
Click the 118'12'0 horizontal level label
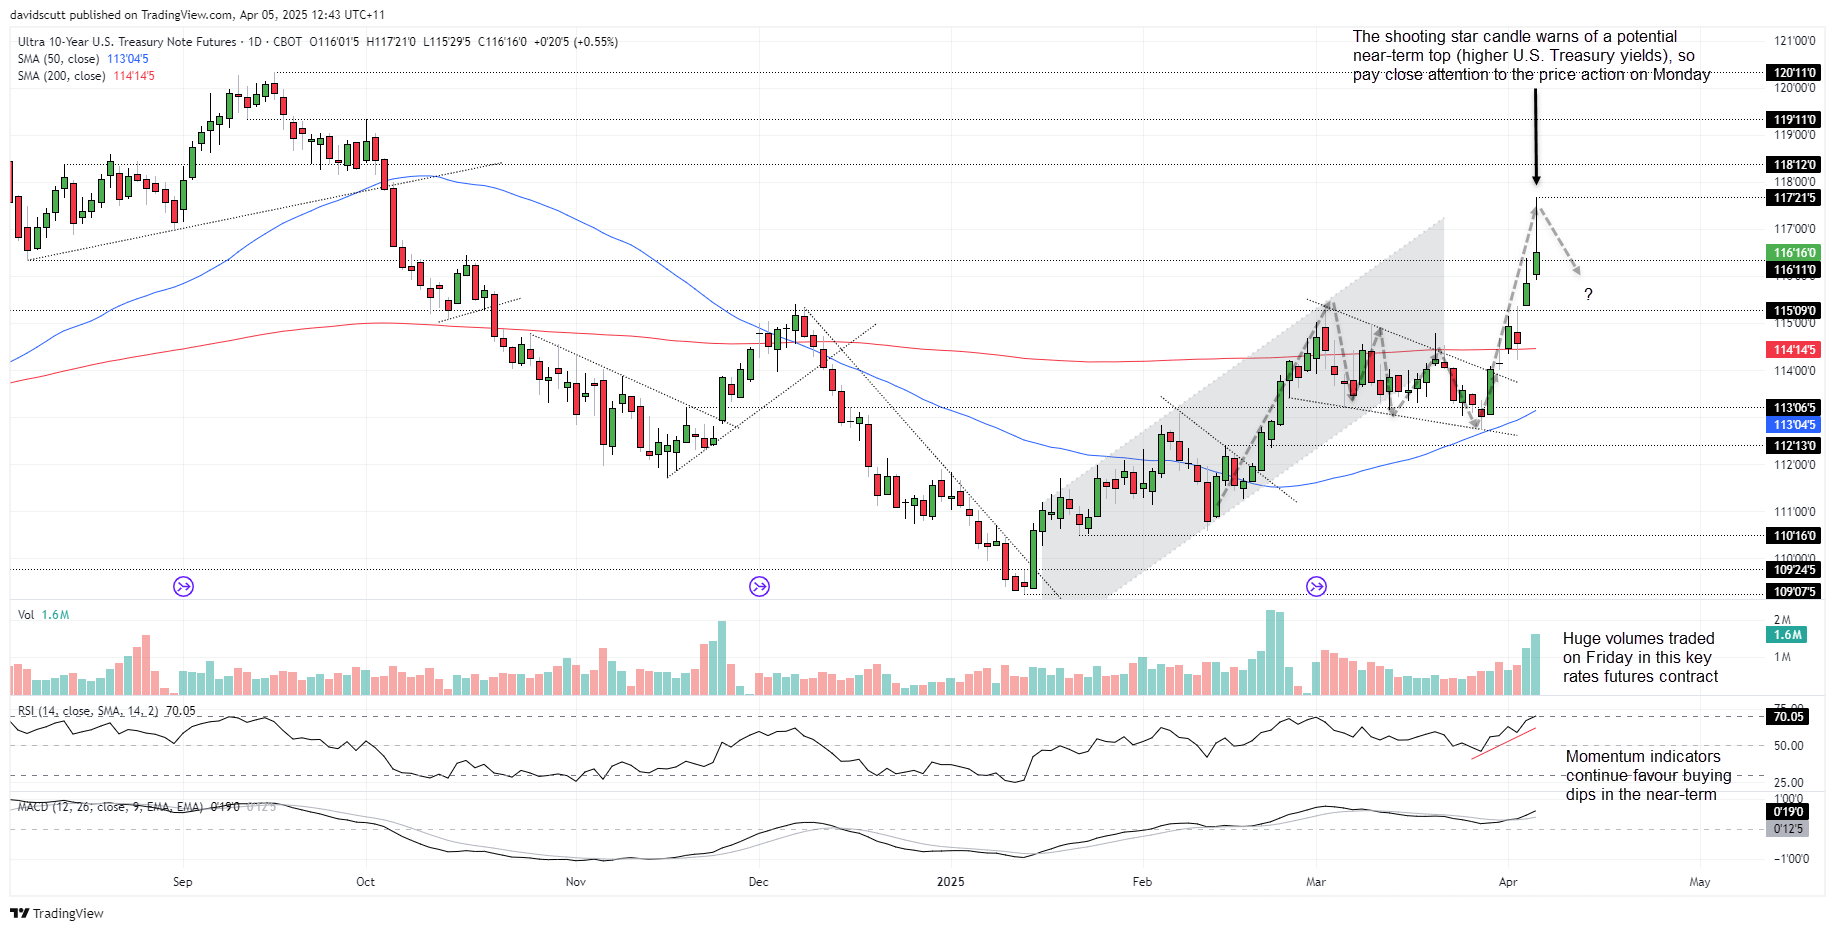1794,164
